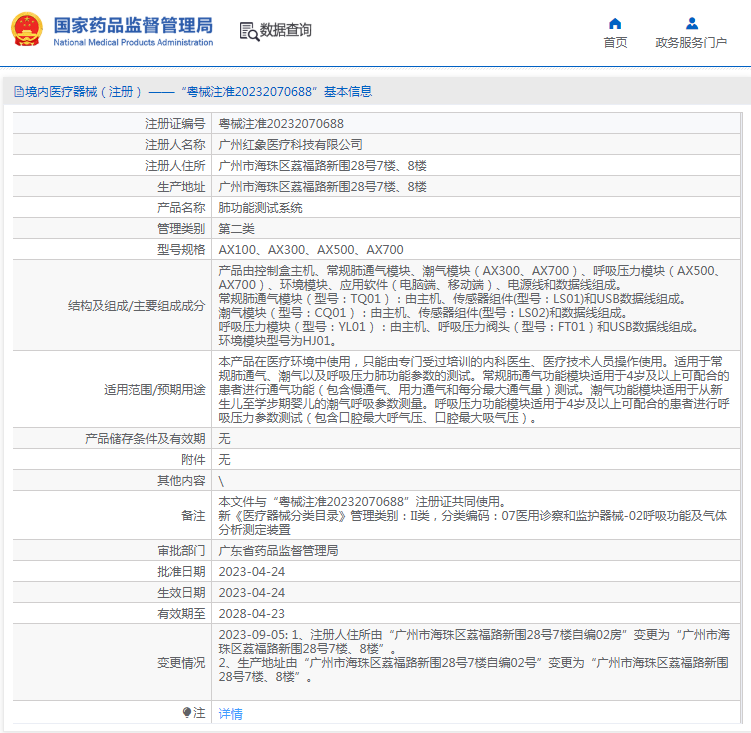Click the 批准日期 label
Image resolution: width=751 pixels, height=733 pixels.
[x=181, y=572]
